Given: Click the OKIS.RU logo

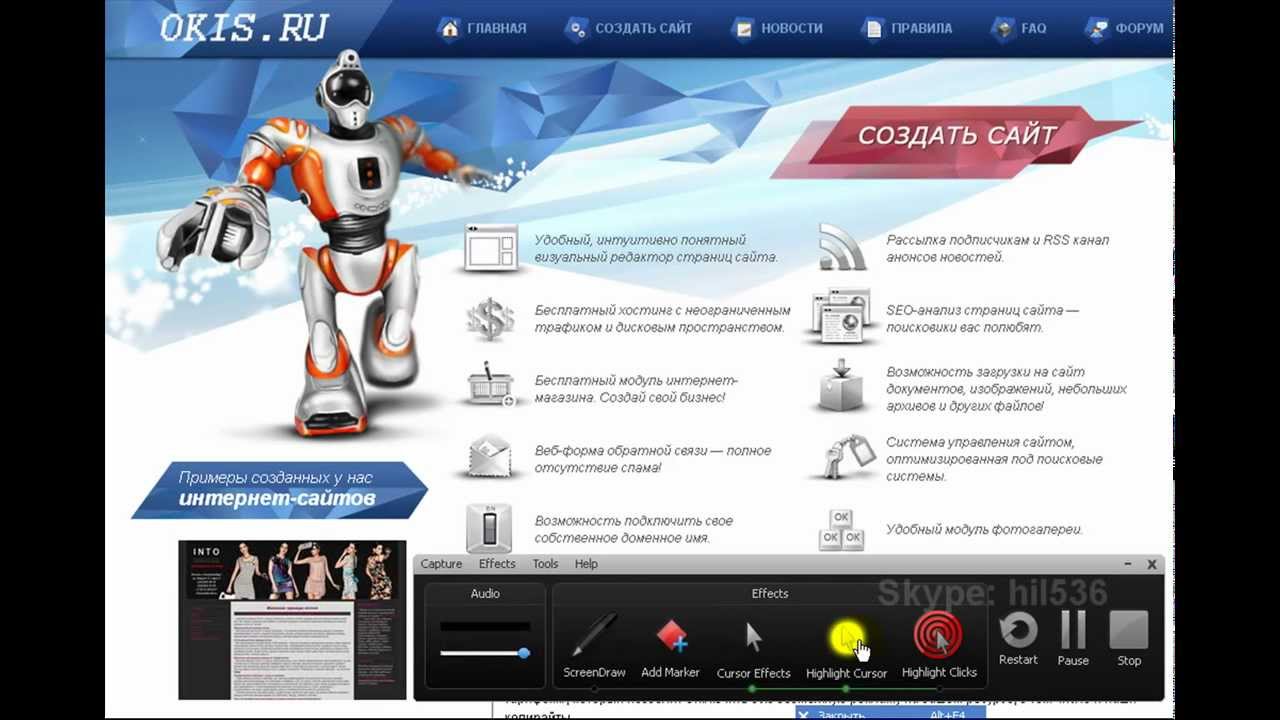Looking at the screenshot, I should 244,27.
